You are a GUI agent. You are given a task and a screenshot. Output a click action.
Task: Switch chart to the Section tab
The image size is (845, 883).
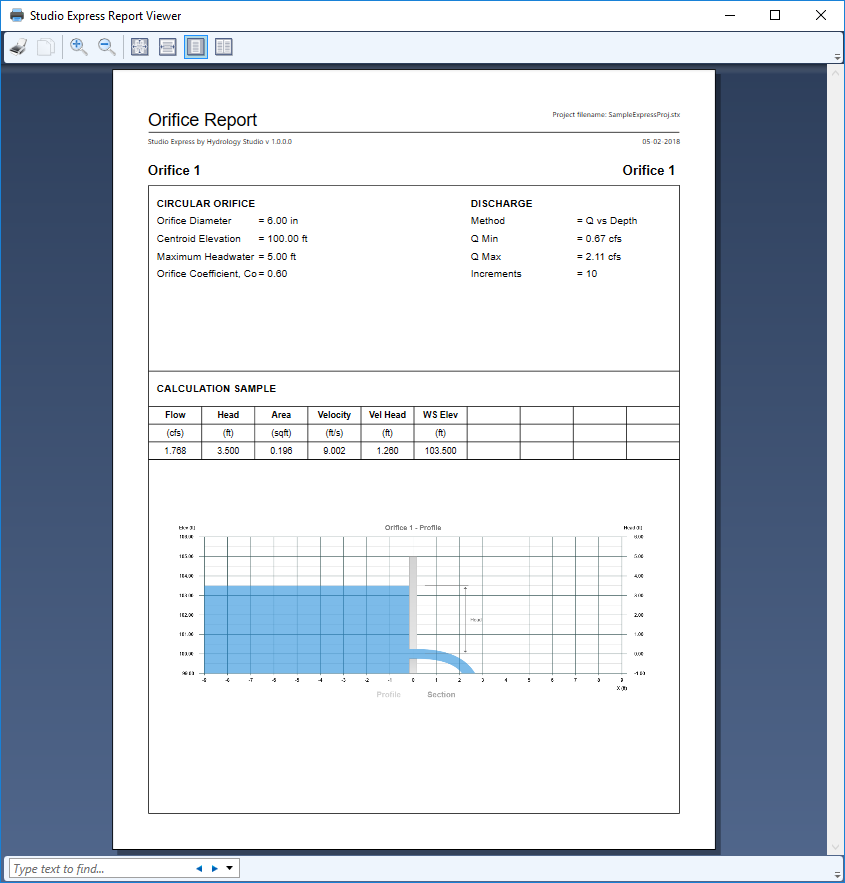pos(441,694)
